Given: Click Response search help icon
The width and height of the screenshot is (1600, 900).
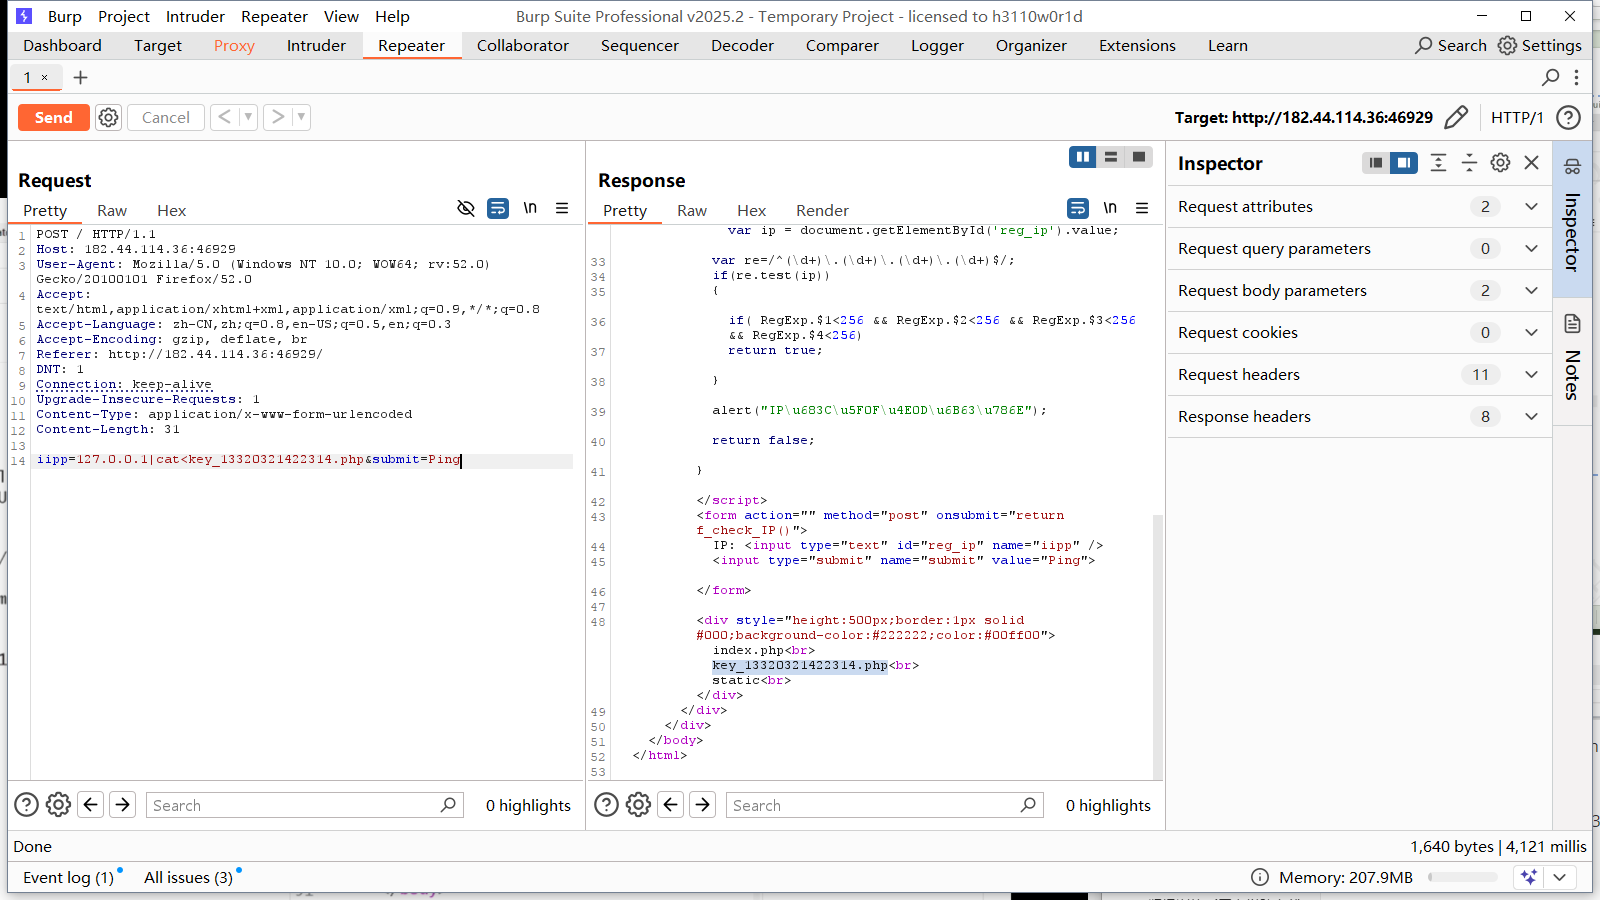Looking at the screenshot, I should pyautogui.click(x=607, y=804).
